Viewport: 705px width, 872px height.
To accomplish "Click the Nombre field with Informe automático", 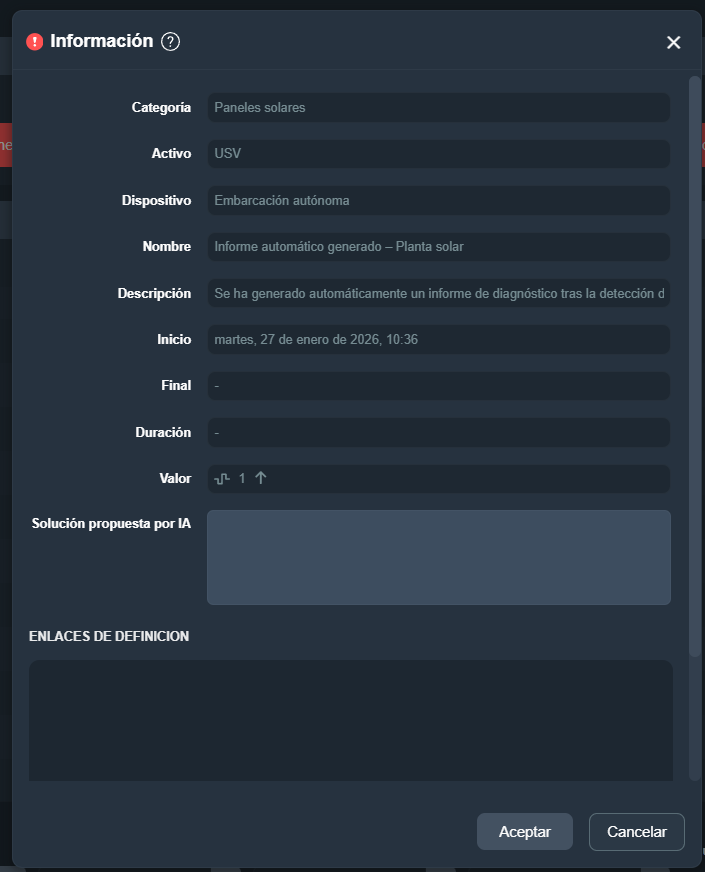I will tap(439, 246).
